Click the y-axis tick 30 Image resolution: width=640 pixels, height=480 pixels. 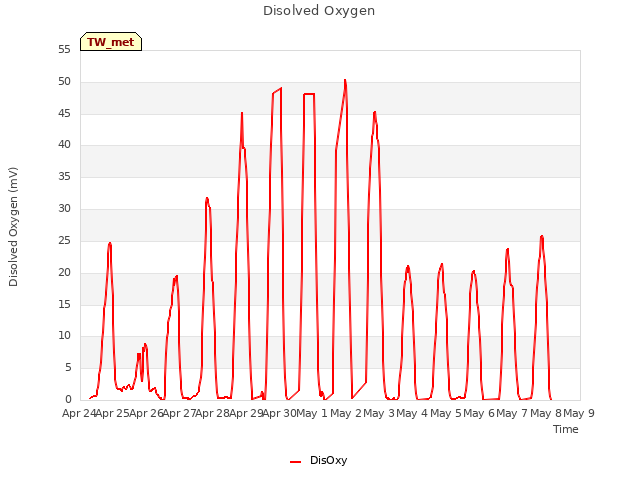click(x=64, y=209)
